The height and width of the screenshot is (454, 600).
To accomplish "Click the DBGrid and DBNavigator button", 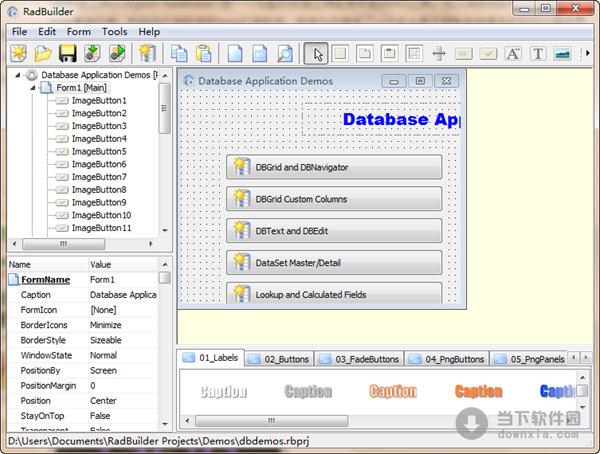I will [x=334, y=167].
